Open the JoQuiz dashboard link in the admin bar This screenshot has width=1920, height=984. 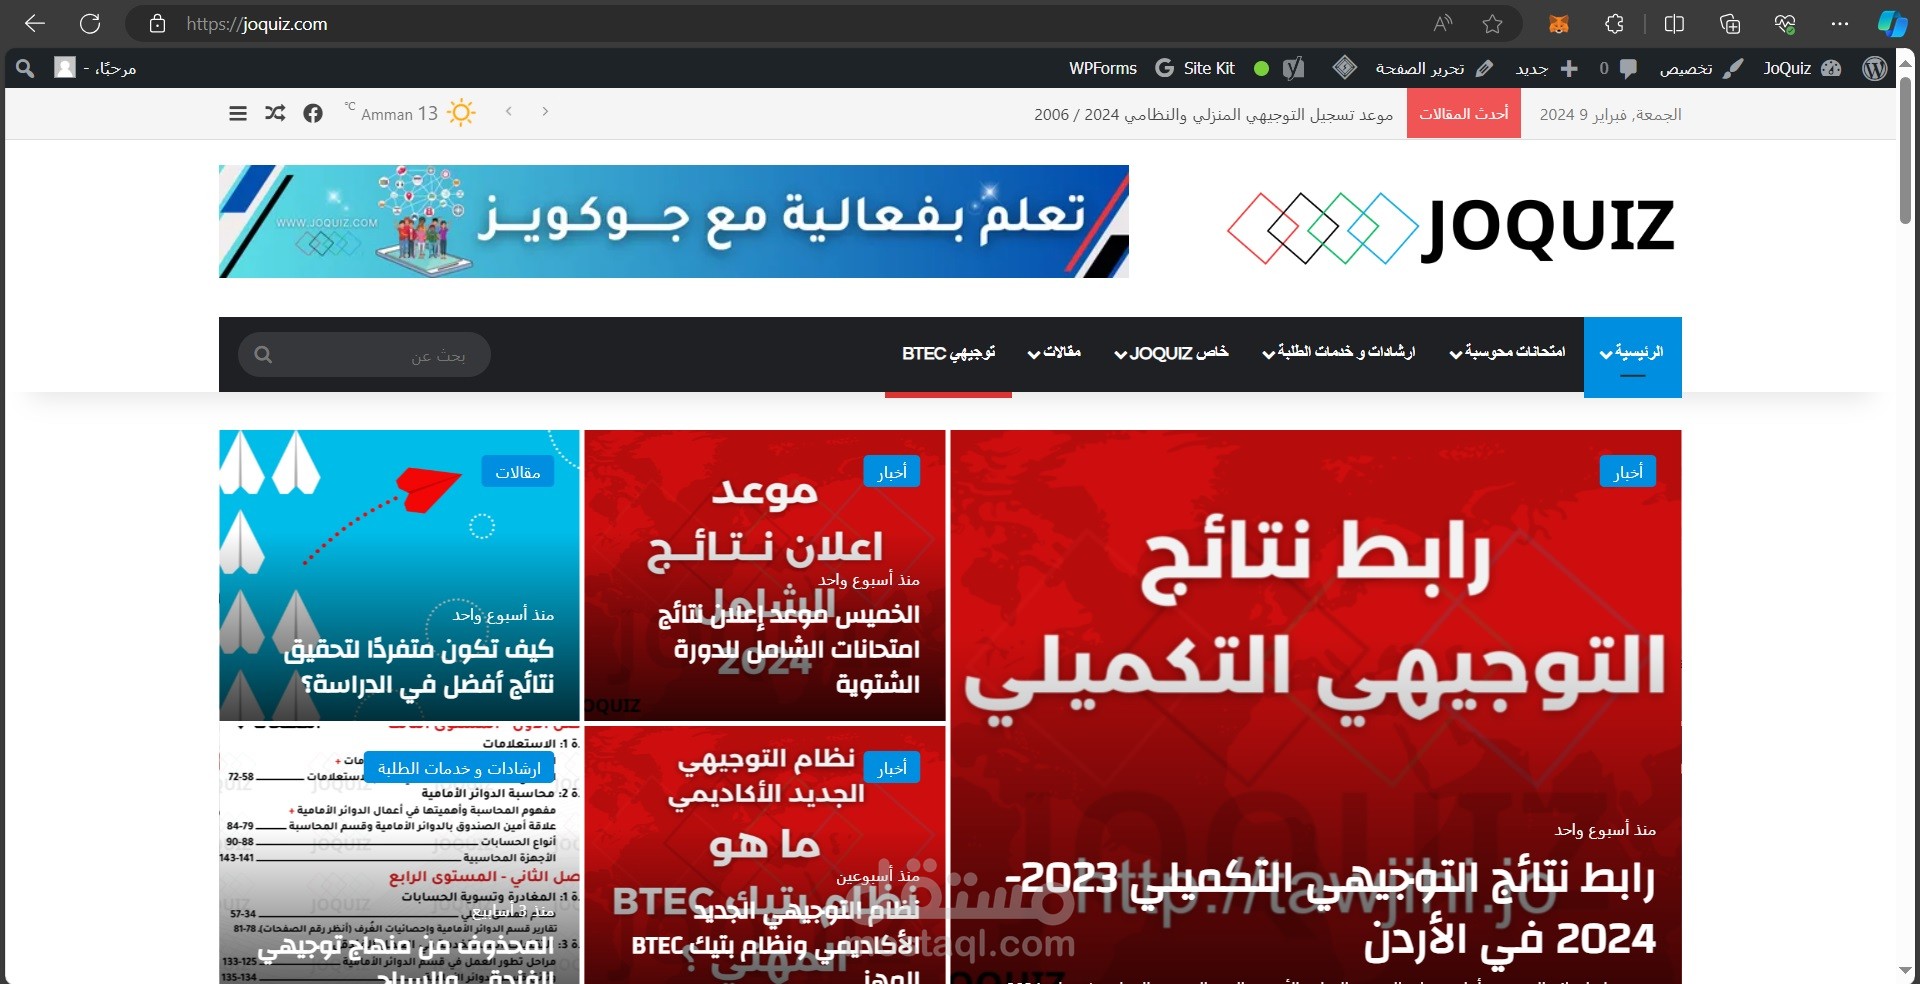point(1802,68)
